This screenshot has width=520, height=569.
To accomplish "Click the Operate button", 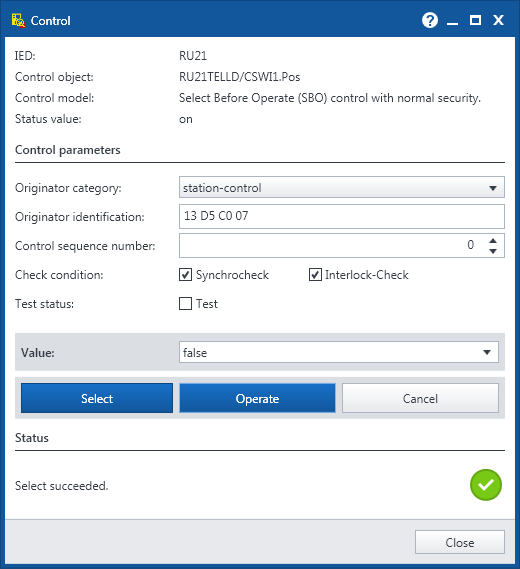I will (257, 398).
